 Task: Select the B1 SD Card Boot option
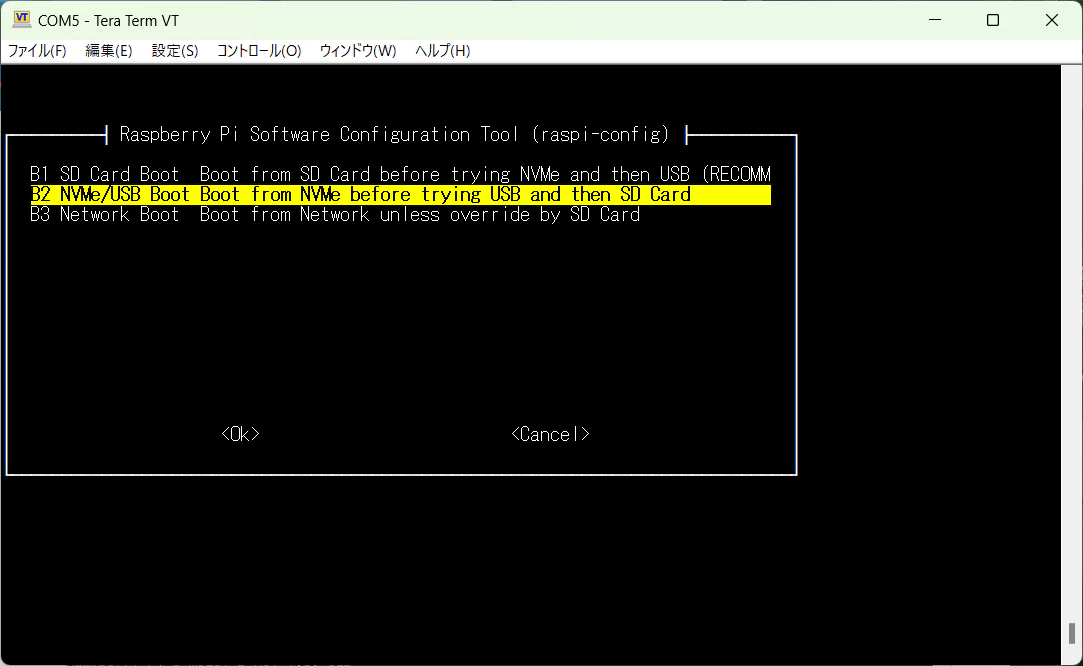(x=400, y=174)
